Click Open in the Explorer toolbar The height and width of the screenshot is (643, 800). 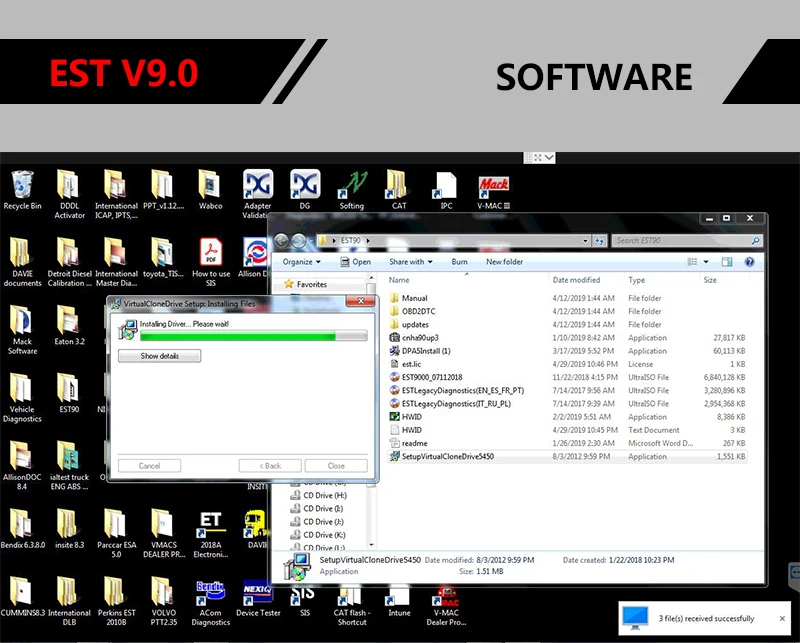click(355, 262)
